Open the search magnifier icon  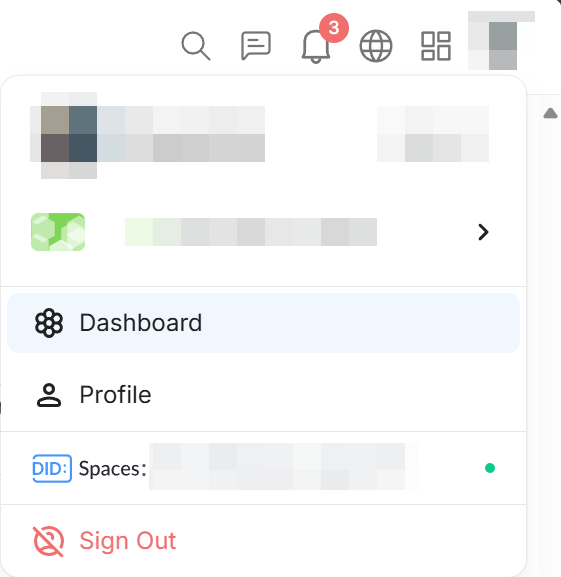196,46
